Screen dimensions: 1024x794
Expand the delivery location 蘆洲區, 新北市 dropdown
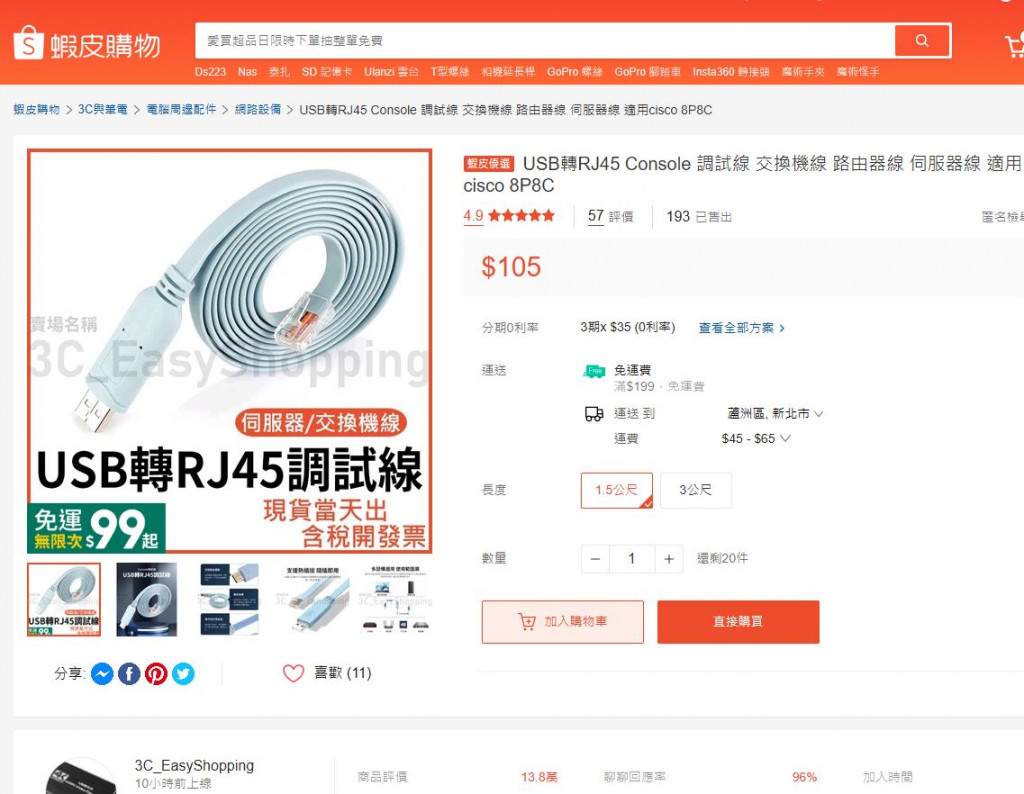[x=775, y=413]
